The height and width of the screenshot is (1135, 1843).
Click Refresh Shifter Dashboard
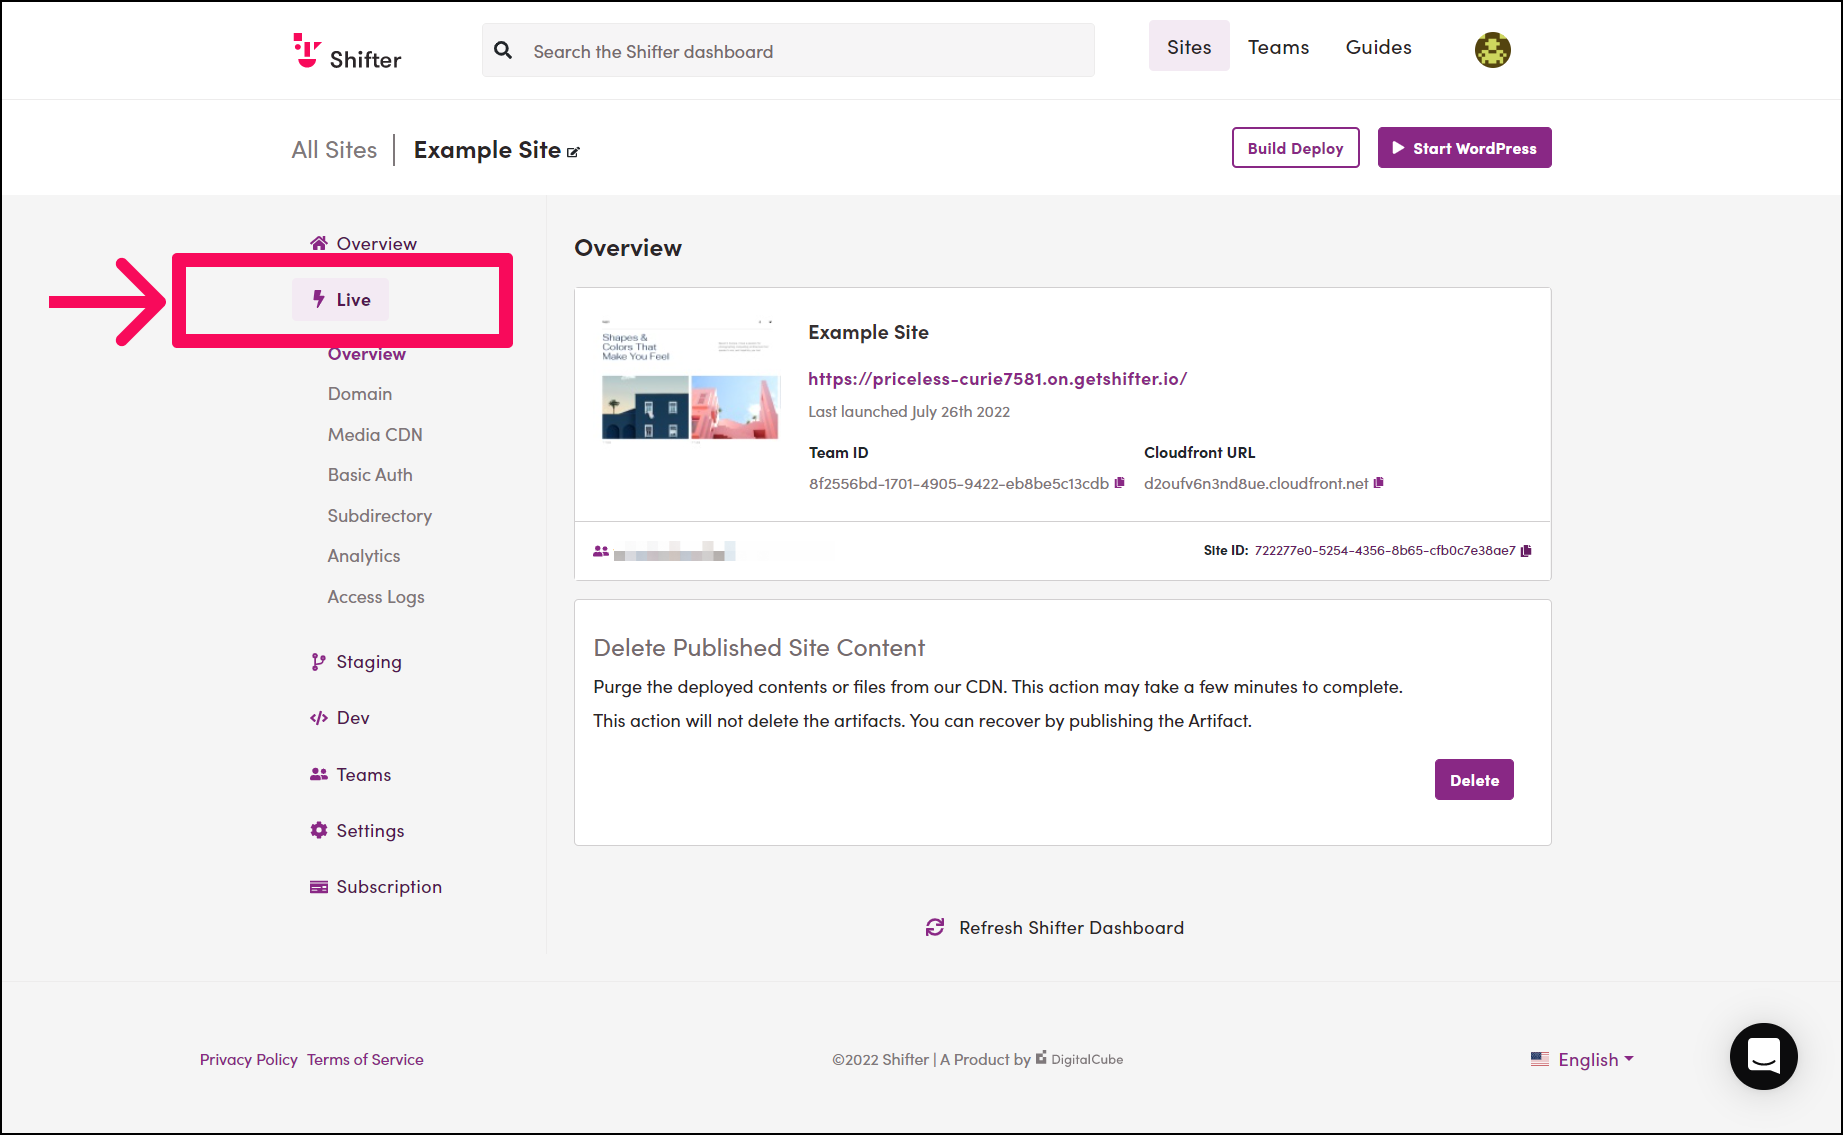pos(1055,928)
